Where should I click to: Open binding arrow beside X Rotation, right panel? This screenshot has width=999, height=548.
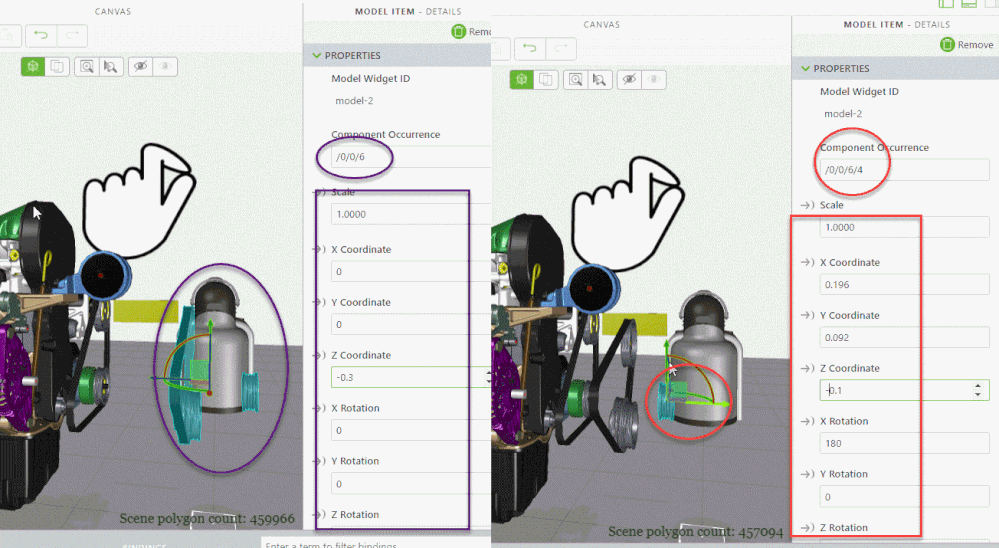coord(808,421)
